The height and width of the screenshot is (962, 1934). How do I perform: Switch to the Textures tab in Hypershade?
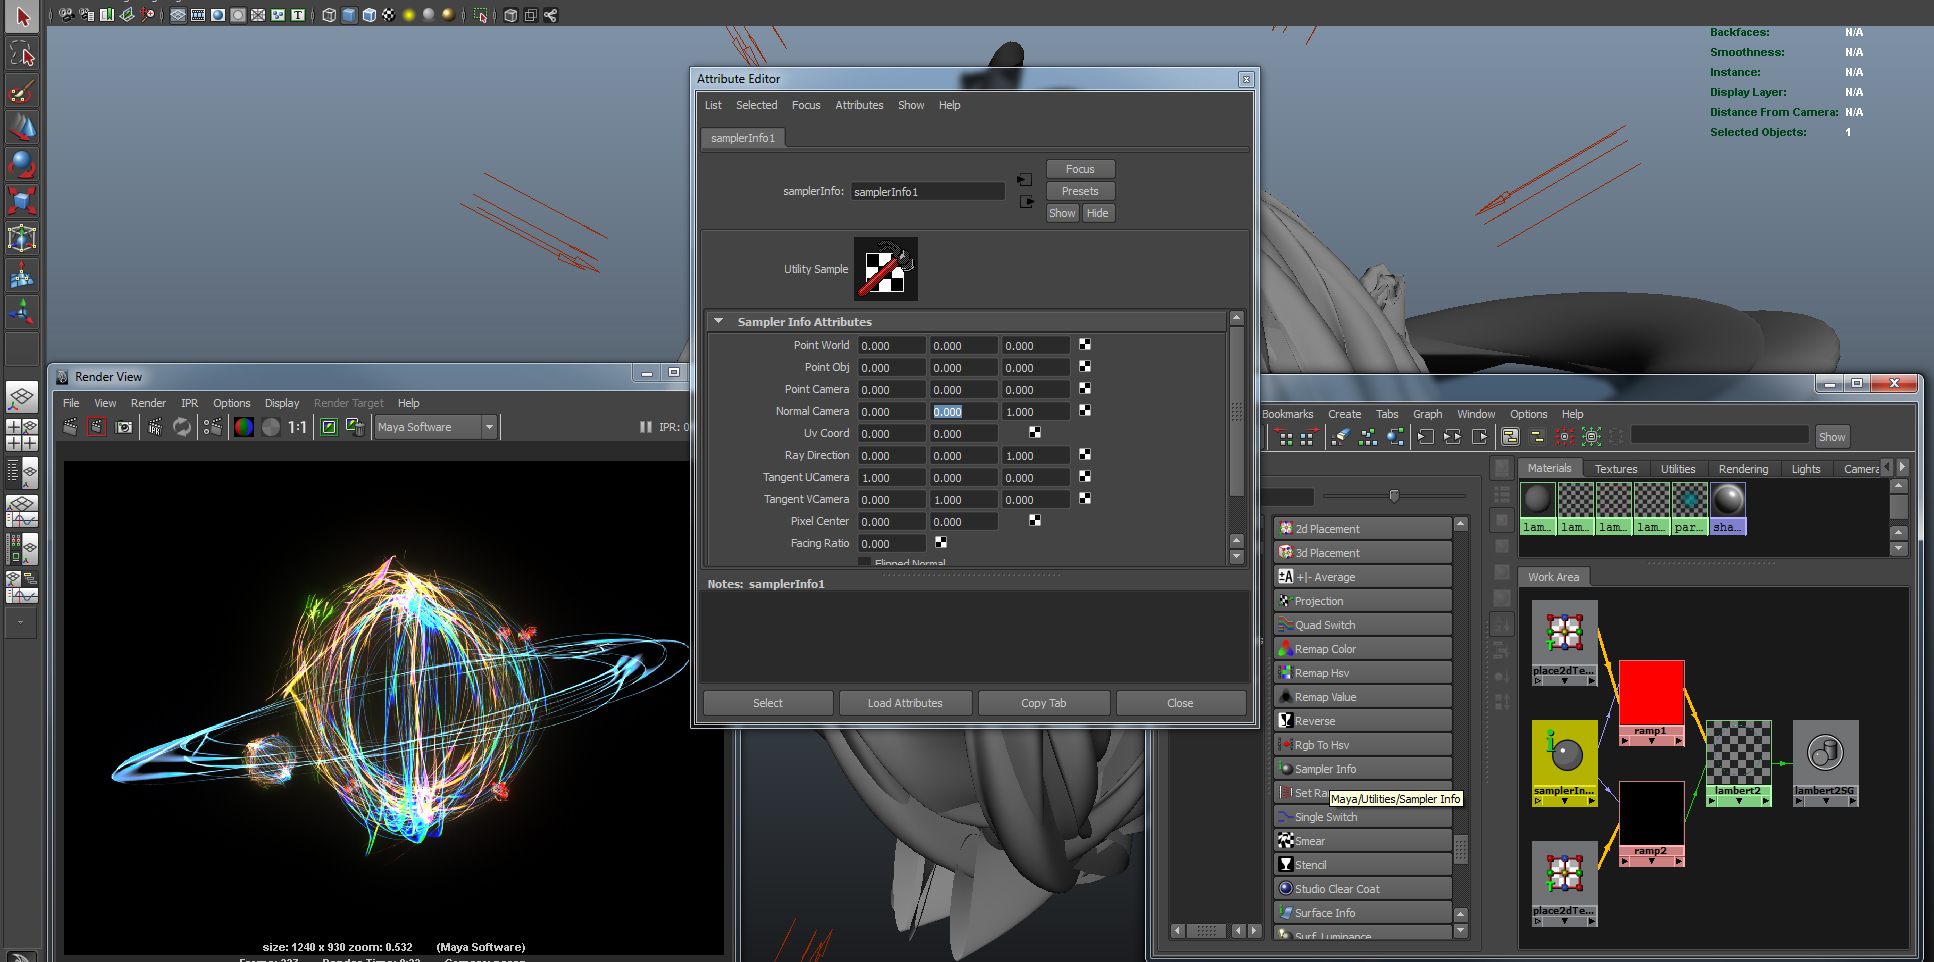(1616, 469)
